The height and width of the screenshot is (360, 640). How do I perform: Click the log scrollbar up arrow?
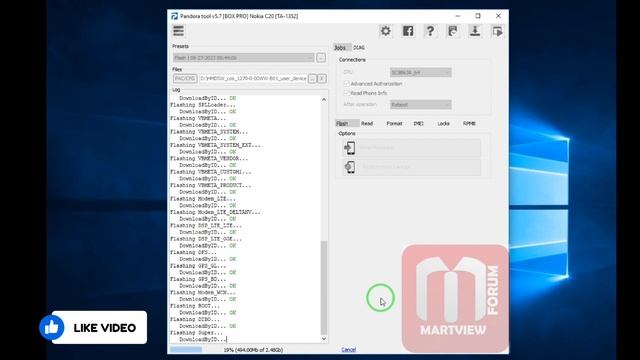tap(324, 99)
